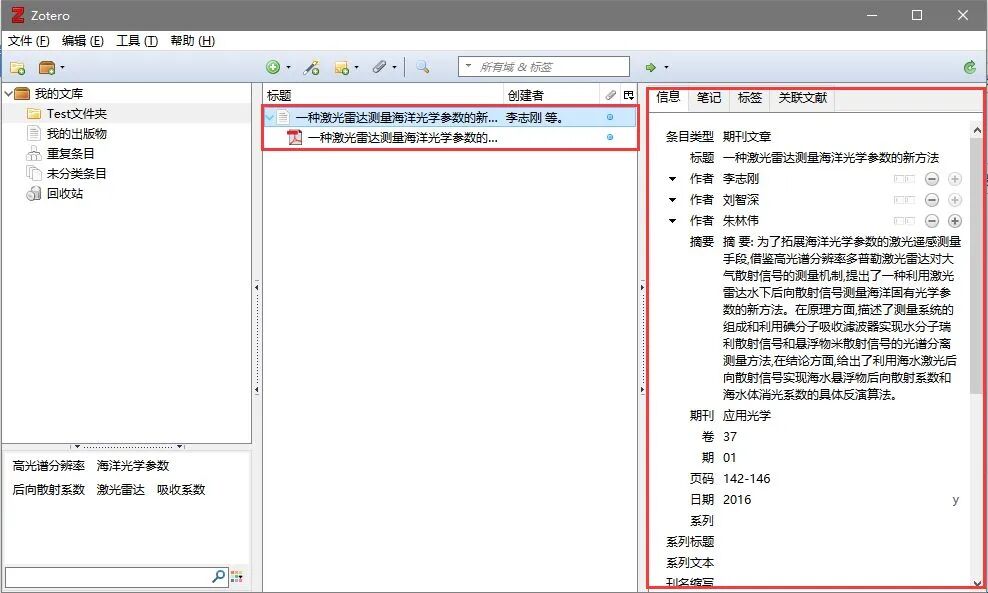988x593 pixels.
Task: Open creator type dropdown for 朱林伟
Action: 672,221
